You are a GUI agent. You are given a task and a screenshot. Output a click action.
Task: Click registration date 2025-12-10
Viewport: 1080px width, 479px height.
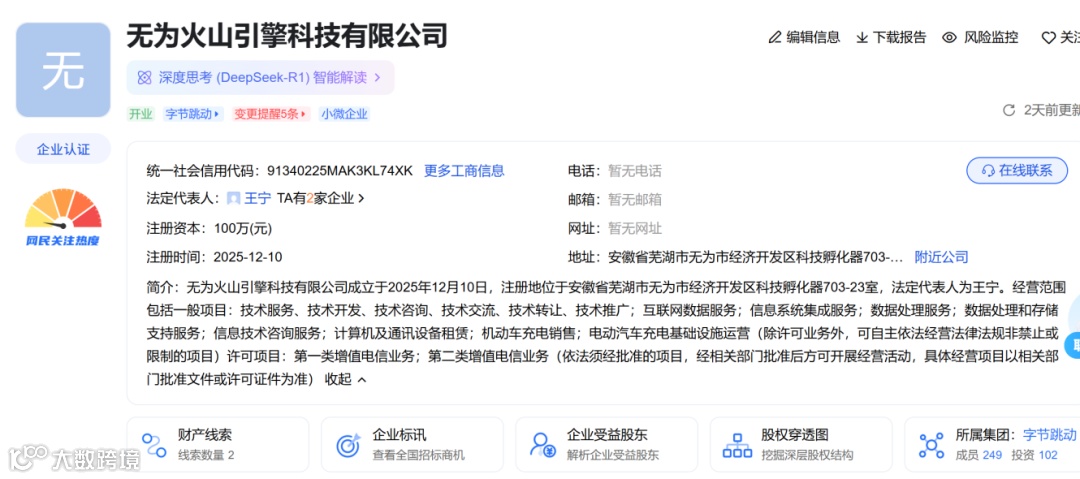(x=248, y=257)
